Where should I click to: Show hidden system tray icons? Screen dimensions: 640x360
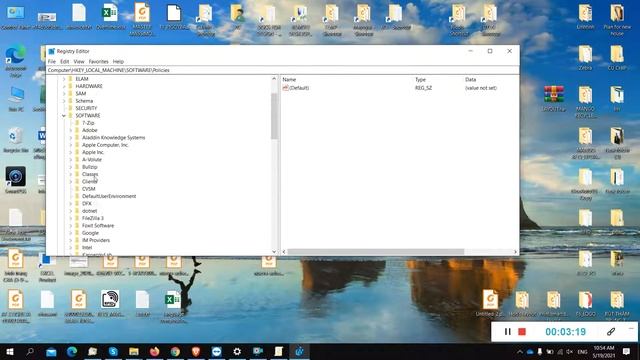520,352
